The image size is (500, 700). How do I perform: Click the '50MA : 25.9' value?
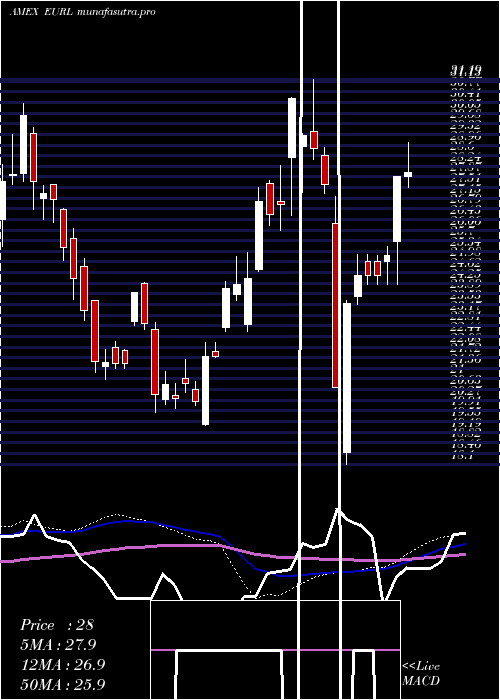point(63,684)
